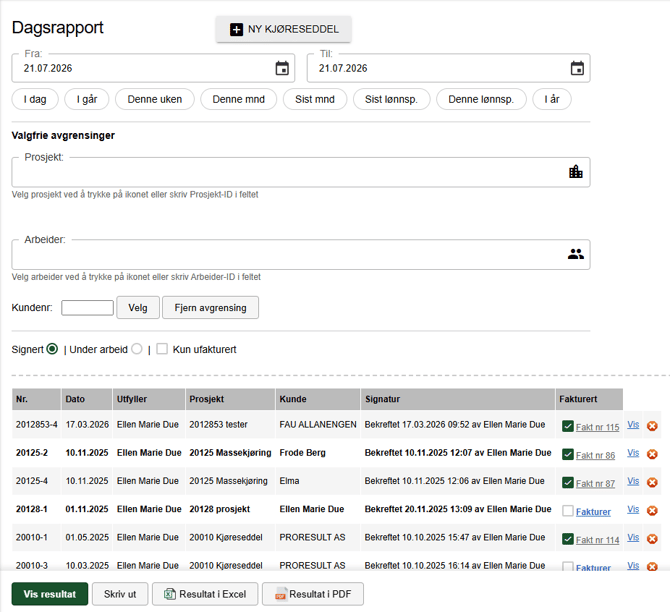Select the I dag date preset
This screenshot has width=670, height=612.
pos(35,99)
